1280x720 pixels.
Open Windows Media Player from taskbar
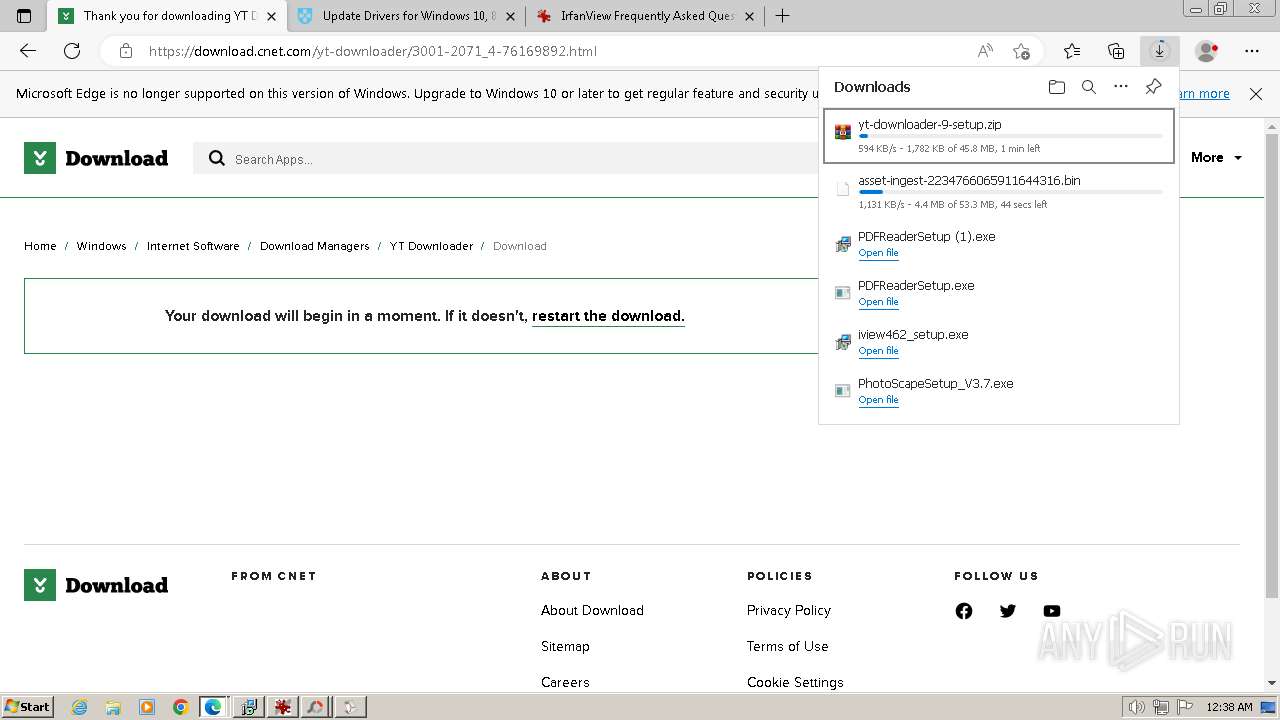click(147, 707)
